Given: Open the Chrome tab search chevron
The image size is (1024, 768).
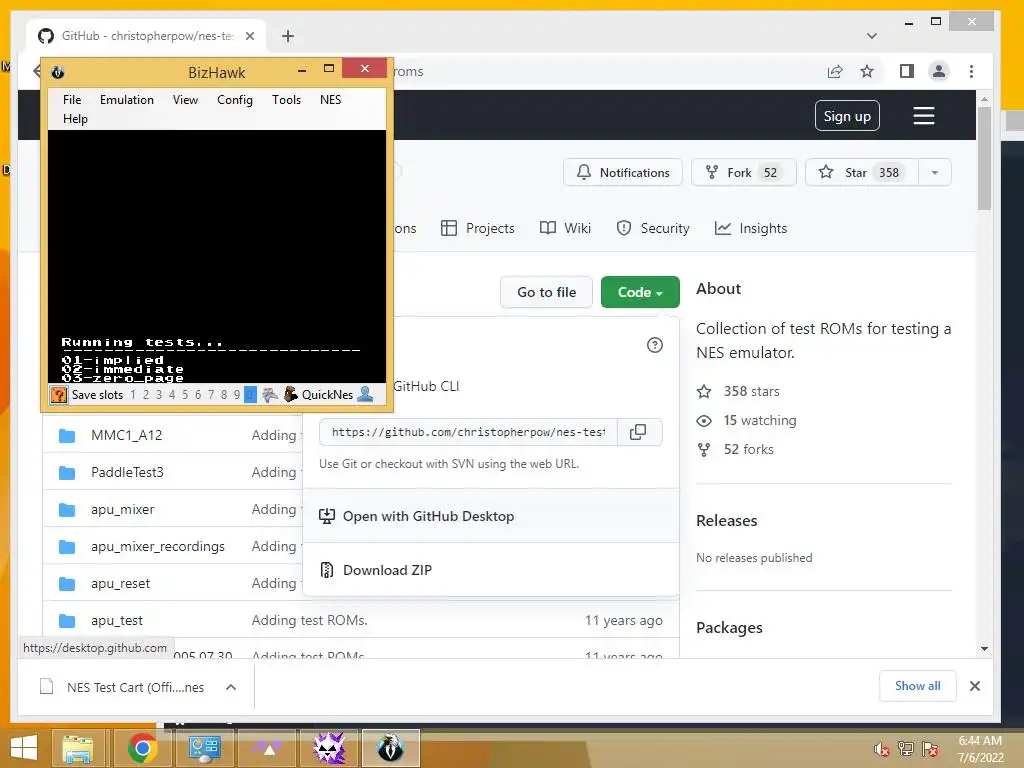Looking at the screenshot, I should pos(871,36).
